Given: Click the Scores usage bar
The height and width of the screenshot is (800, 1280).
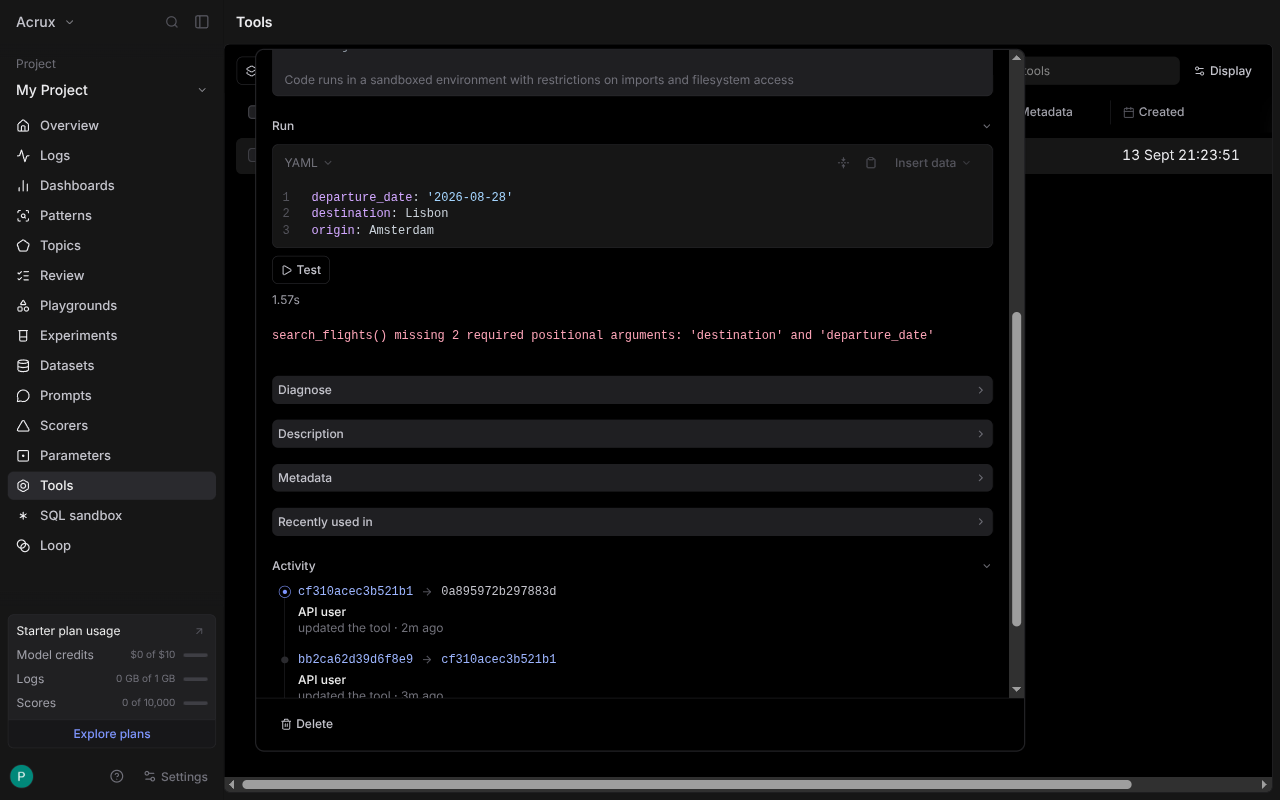Looking at the screenshot, I should coord(196,703).
